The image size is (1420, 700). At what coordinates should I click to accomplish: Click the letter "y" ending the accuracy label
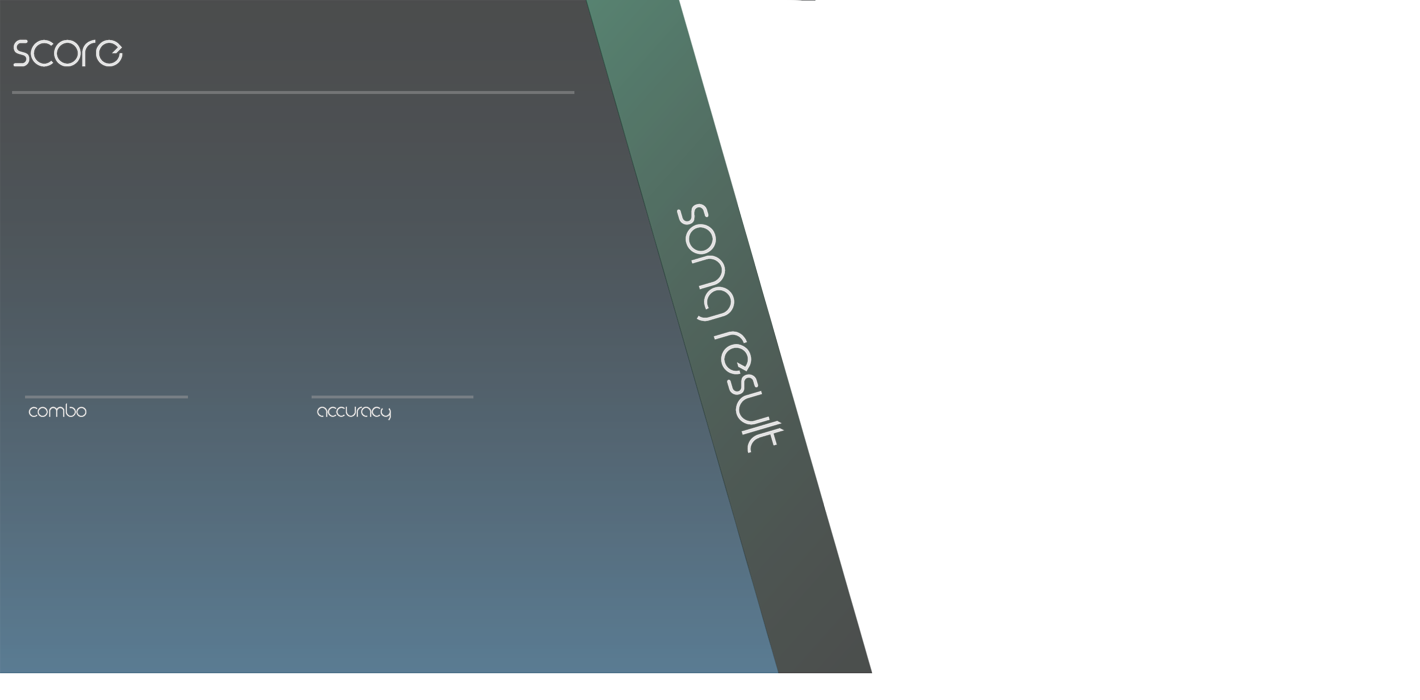385,413
